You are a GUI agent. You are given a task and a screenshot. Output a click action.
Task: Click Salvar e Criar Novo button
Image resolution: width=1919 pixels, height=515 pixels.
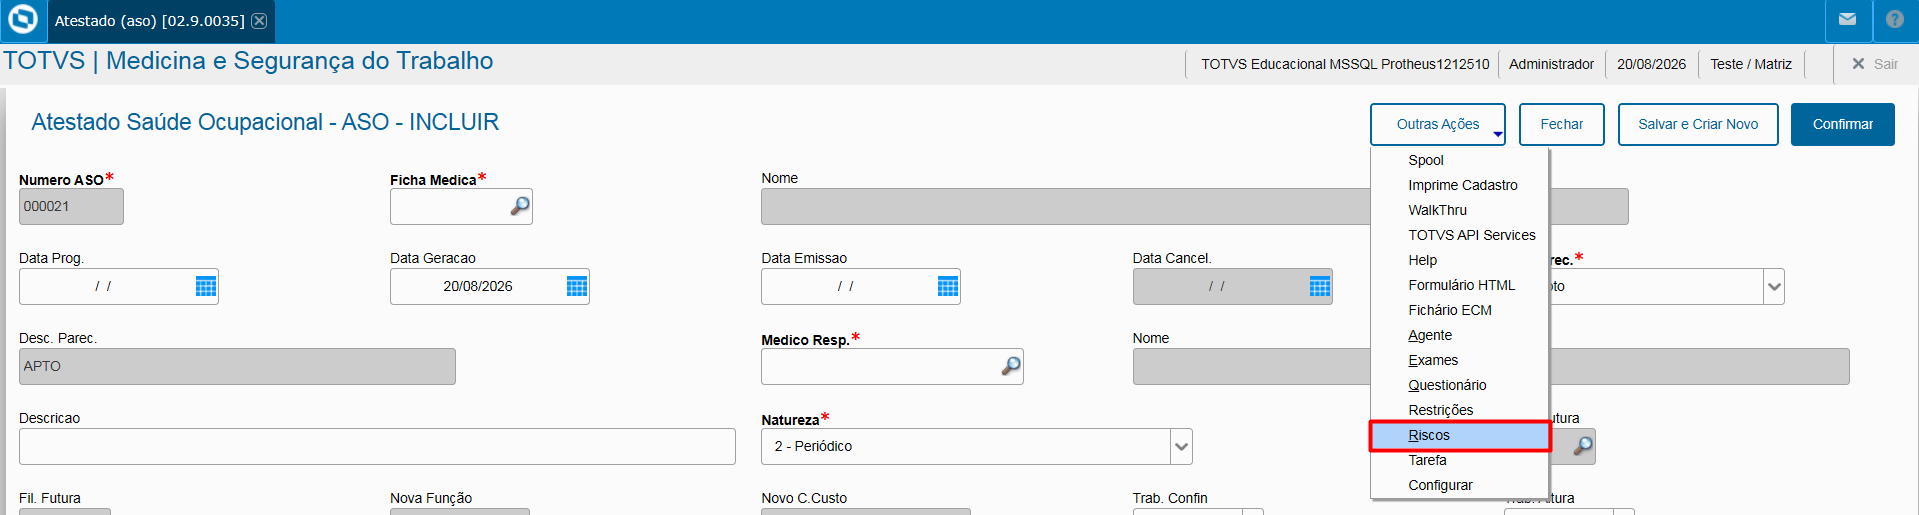pyautogui.click(x=1698, y=124)
